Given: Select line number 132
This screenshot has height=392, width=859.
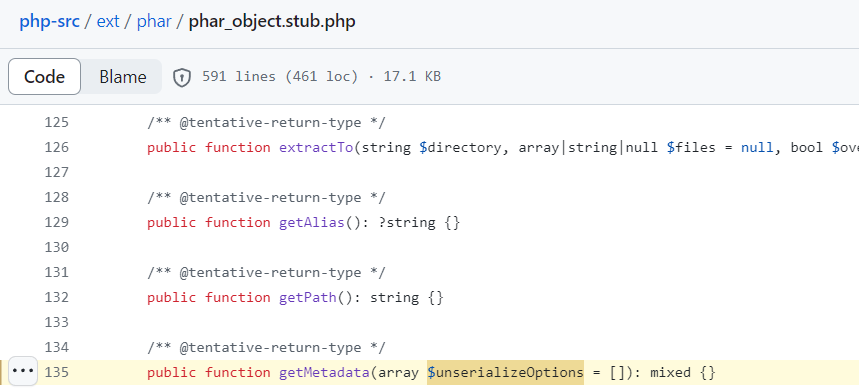Looking at the screenshot, I should [x=56, y=297].
